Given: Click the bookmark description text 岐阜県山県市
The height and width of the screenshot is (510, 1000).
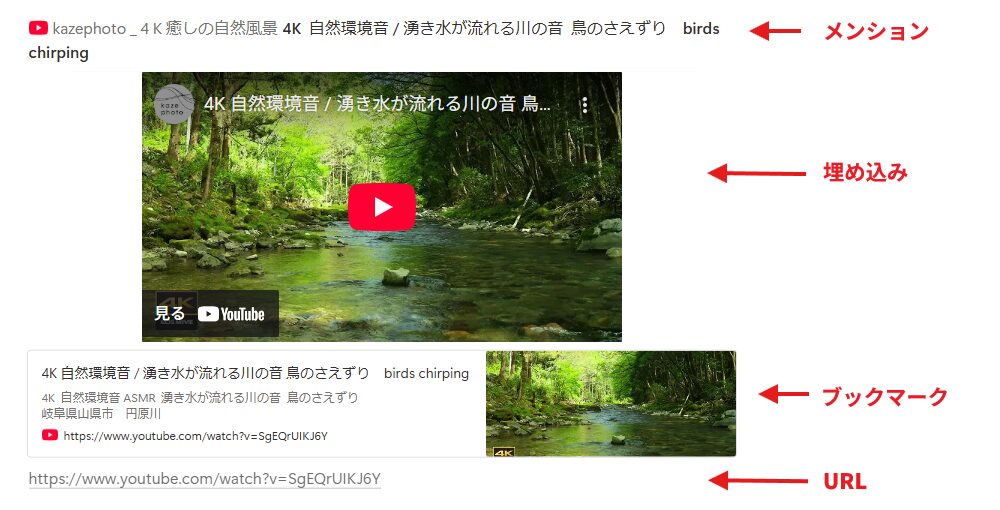Looking at the screenshot, I should 77,414.
